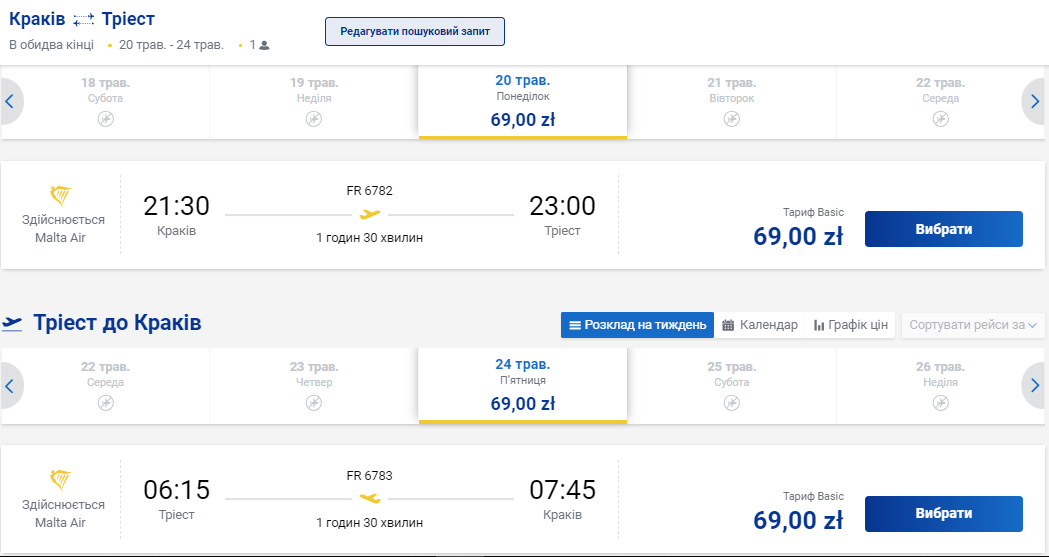The width and height of the screenshot is (1049, 557).
Task: Show next outbound dates with right arrow
Action: pos(1035,101)
